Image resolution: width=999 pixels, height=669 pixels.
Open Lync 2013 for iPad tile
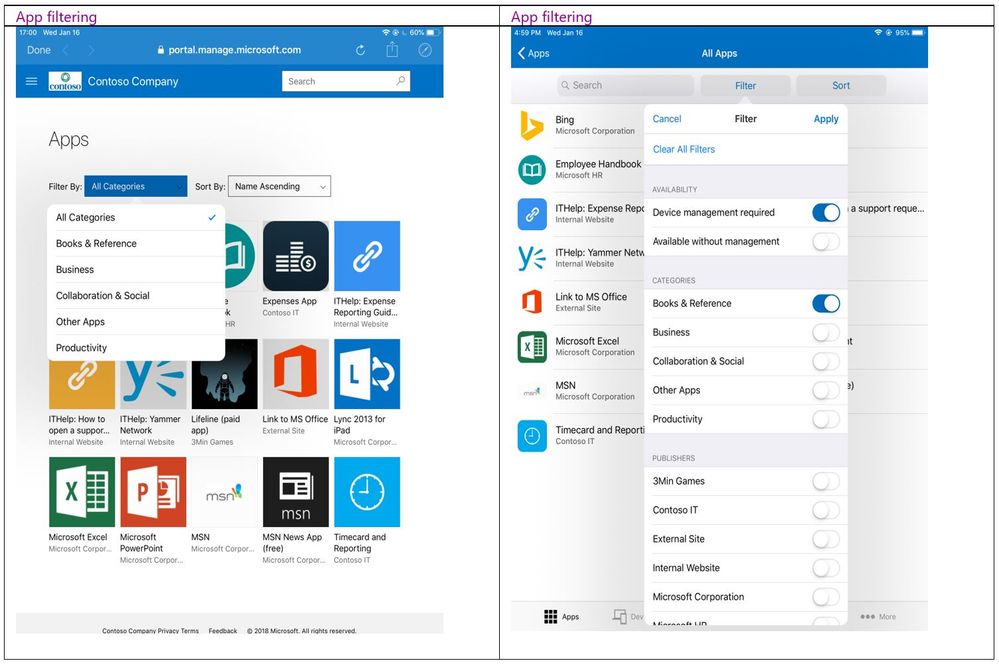point(367,374)
